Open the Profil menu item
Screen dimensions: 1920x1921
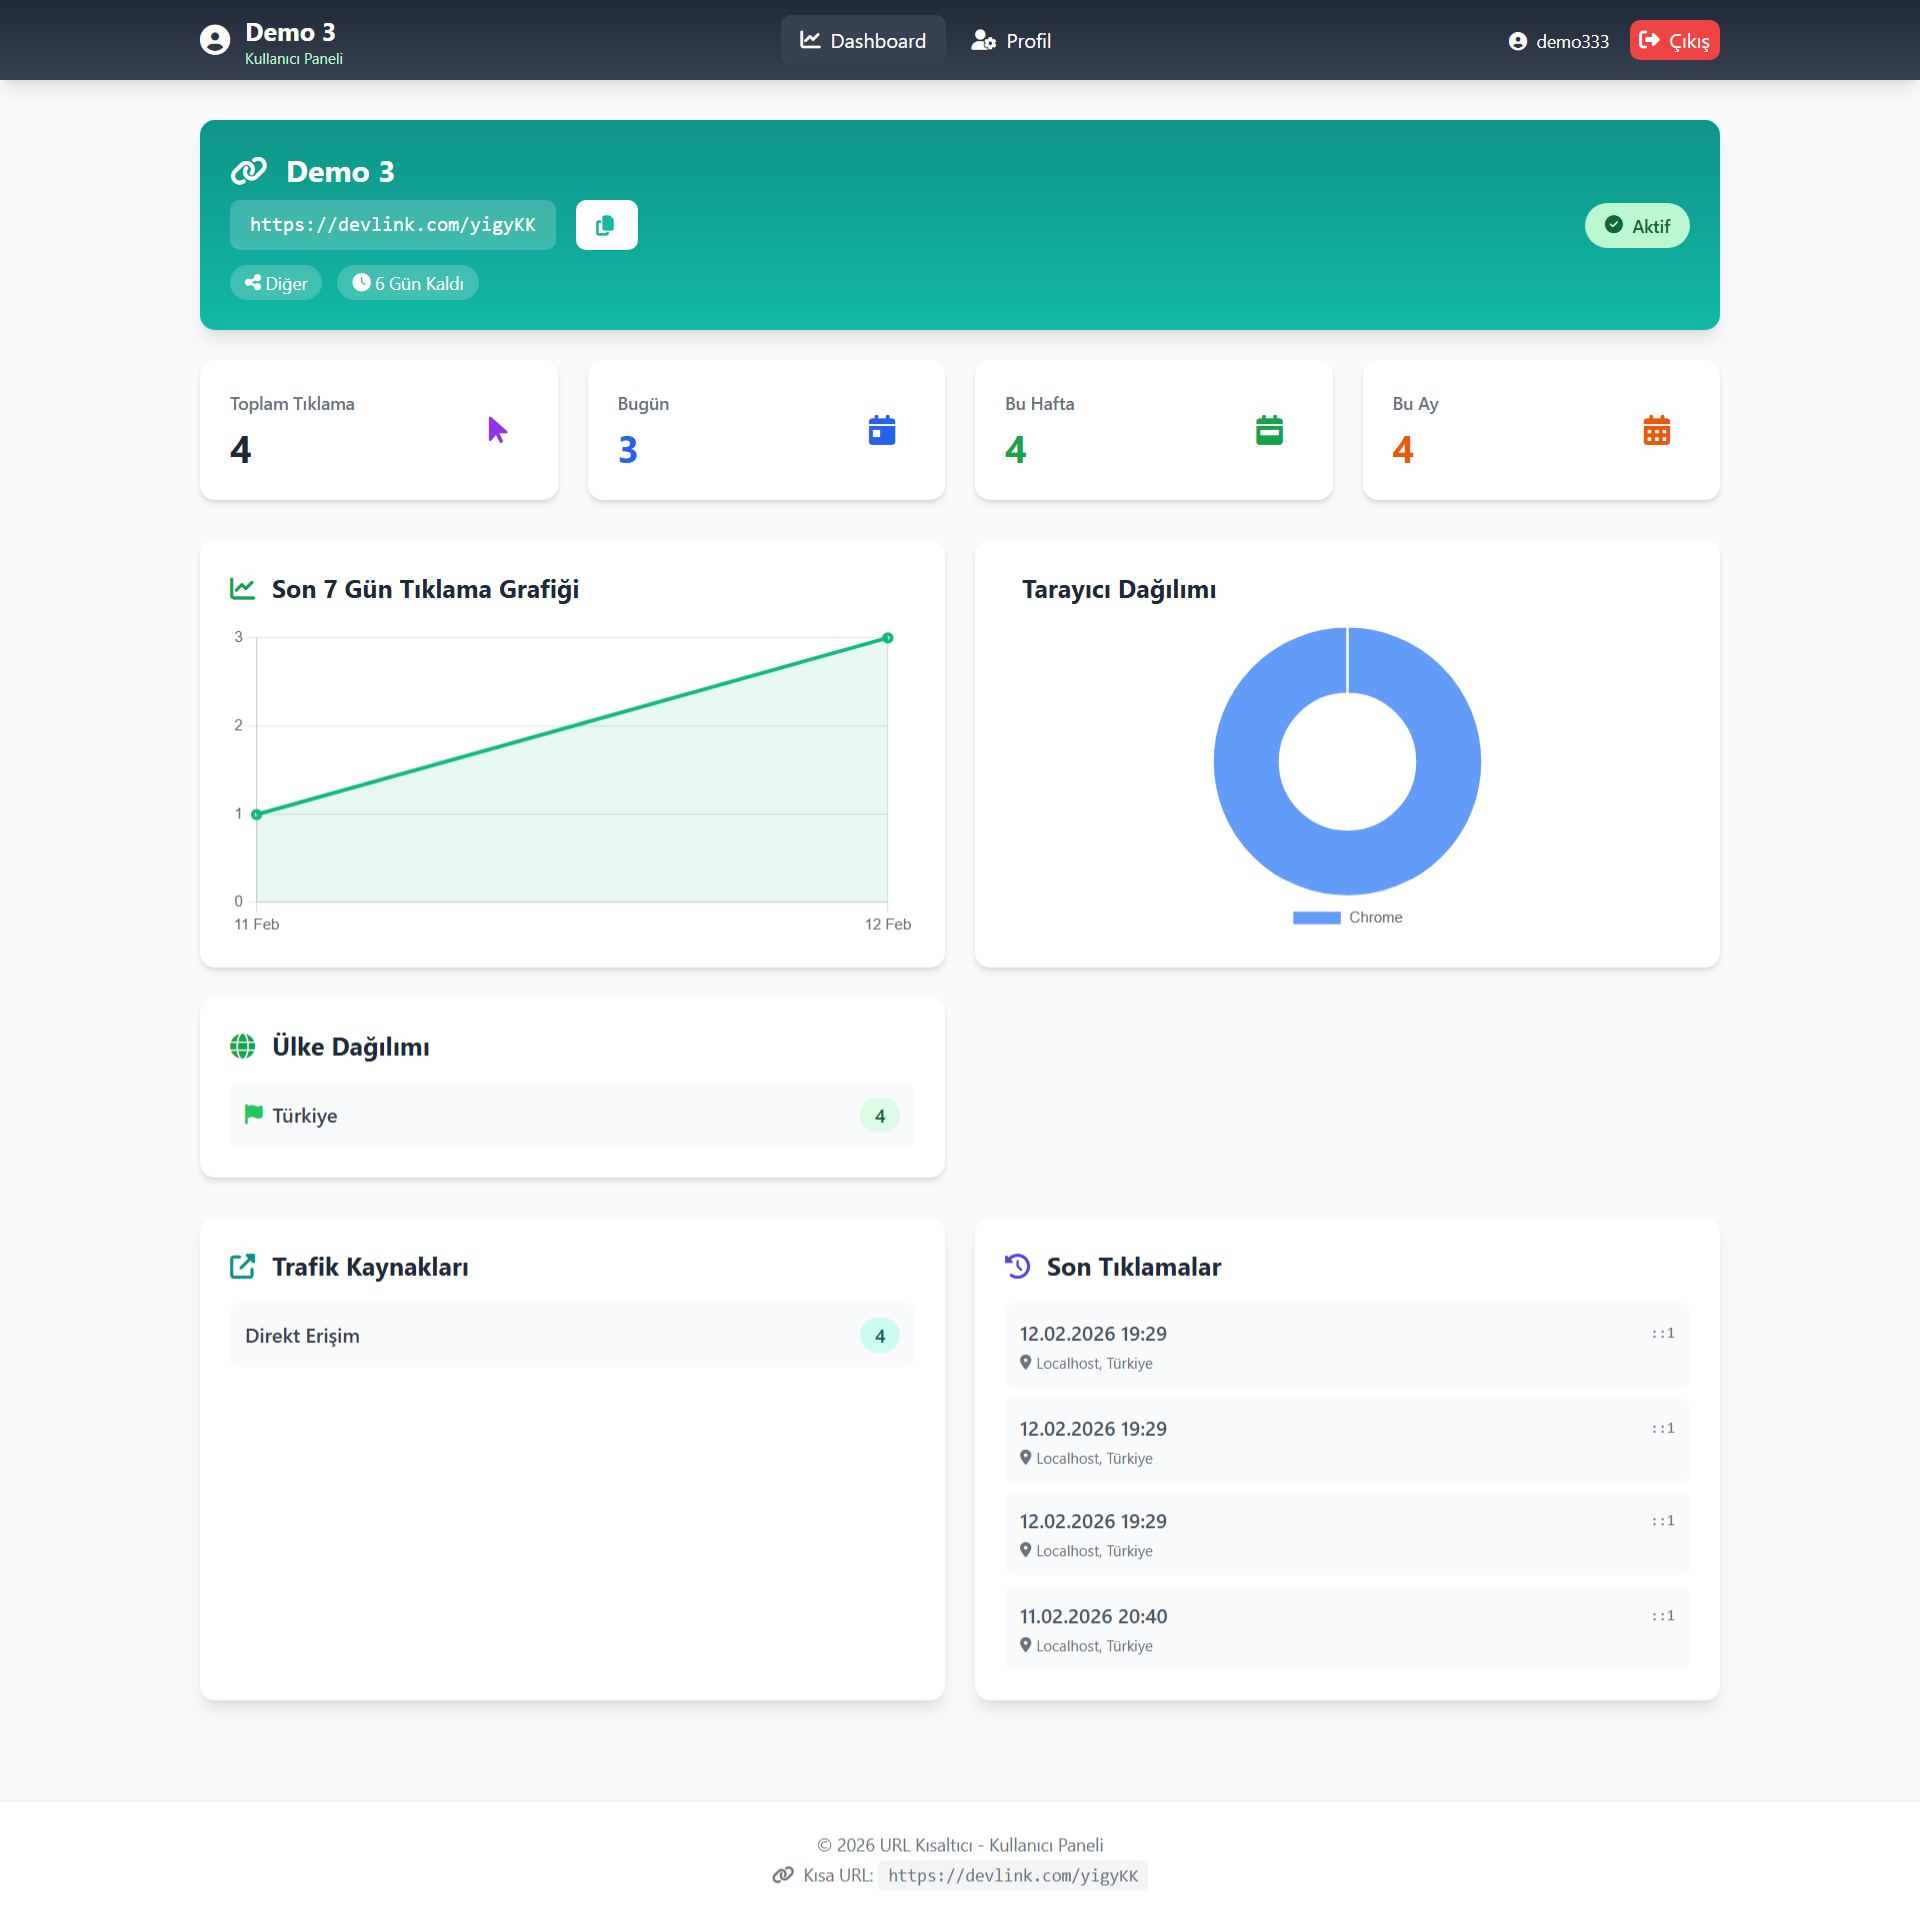tap(1011, 40)
